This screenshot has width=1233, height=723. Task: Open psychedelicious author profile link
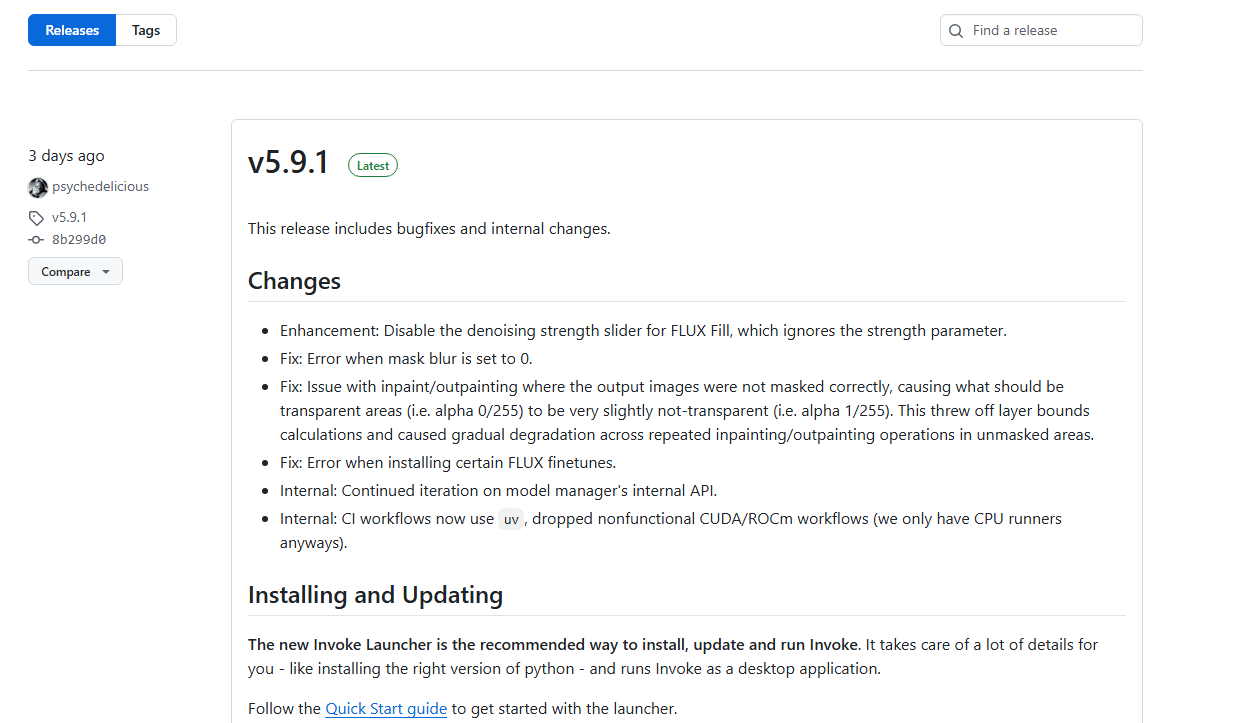coord(100,187)
